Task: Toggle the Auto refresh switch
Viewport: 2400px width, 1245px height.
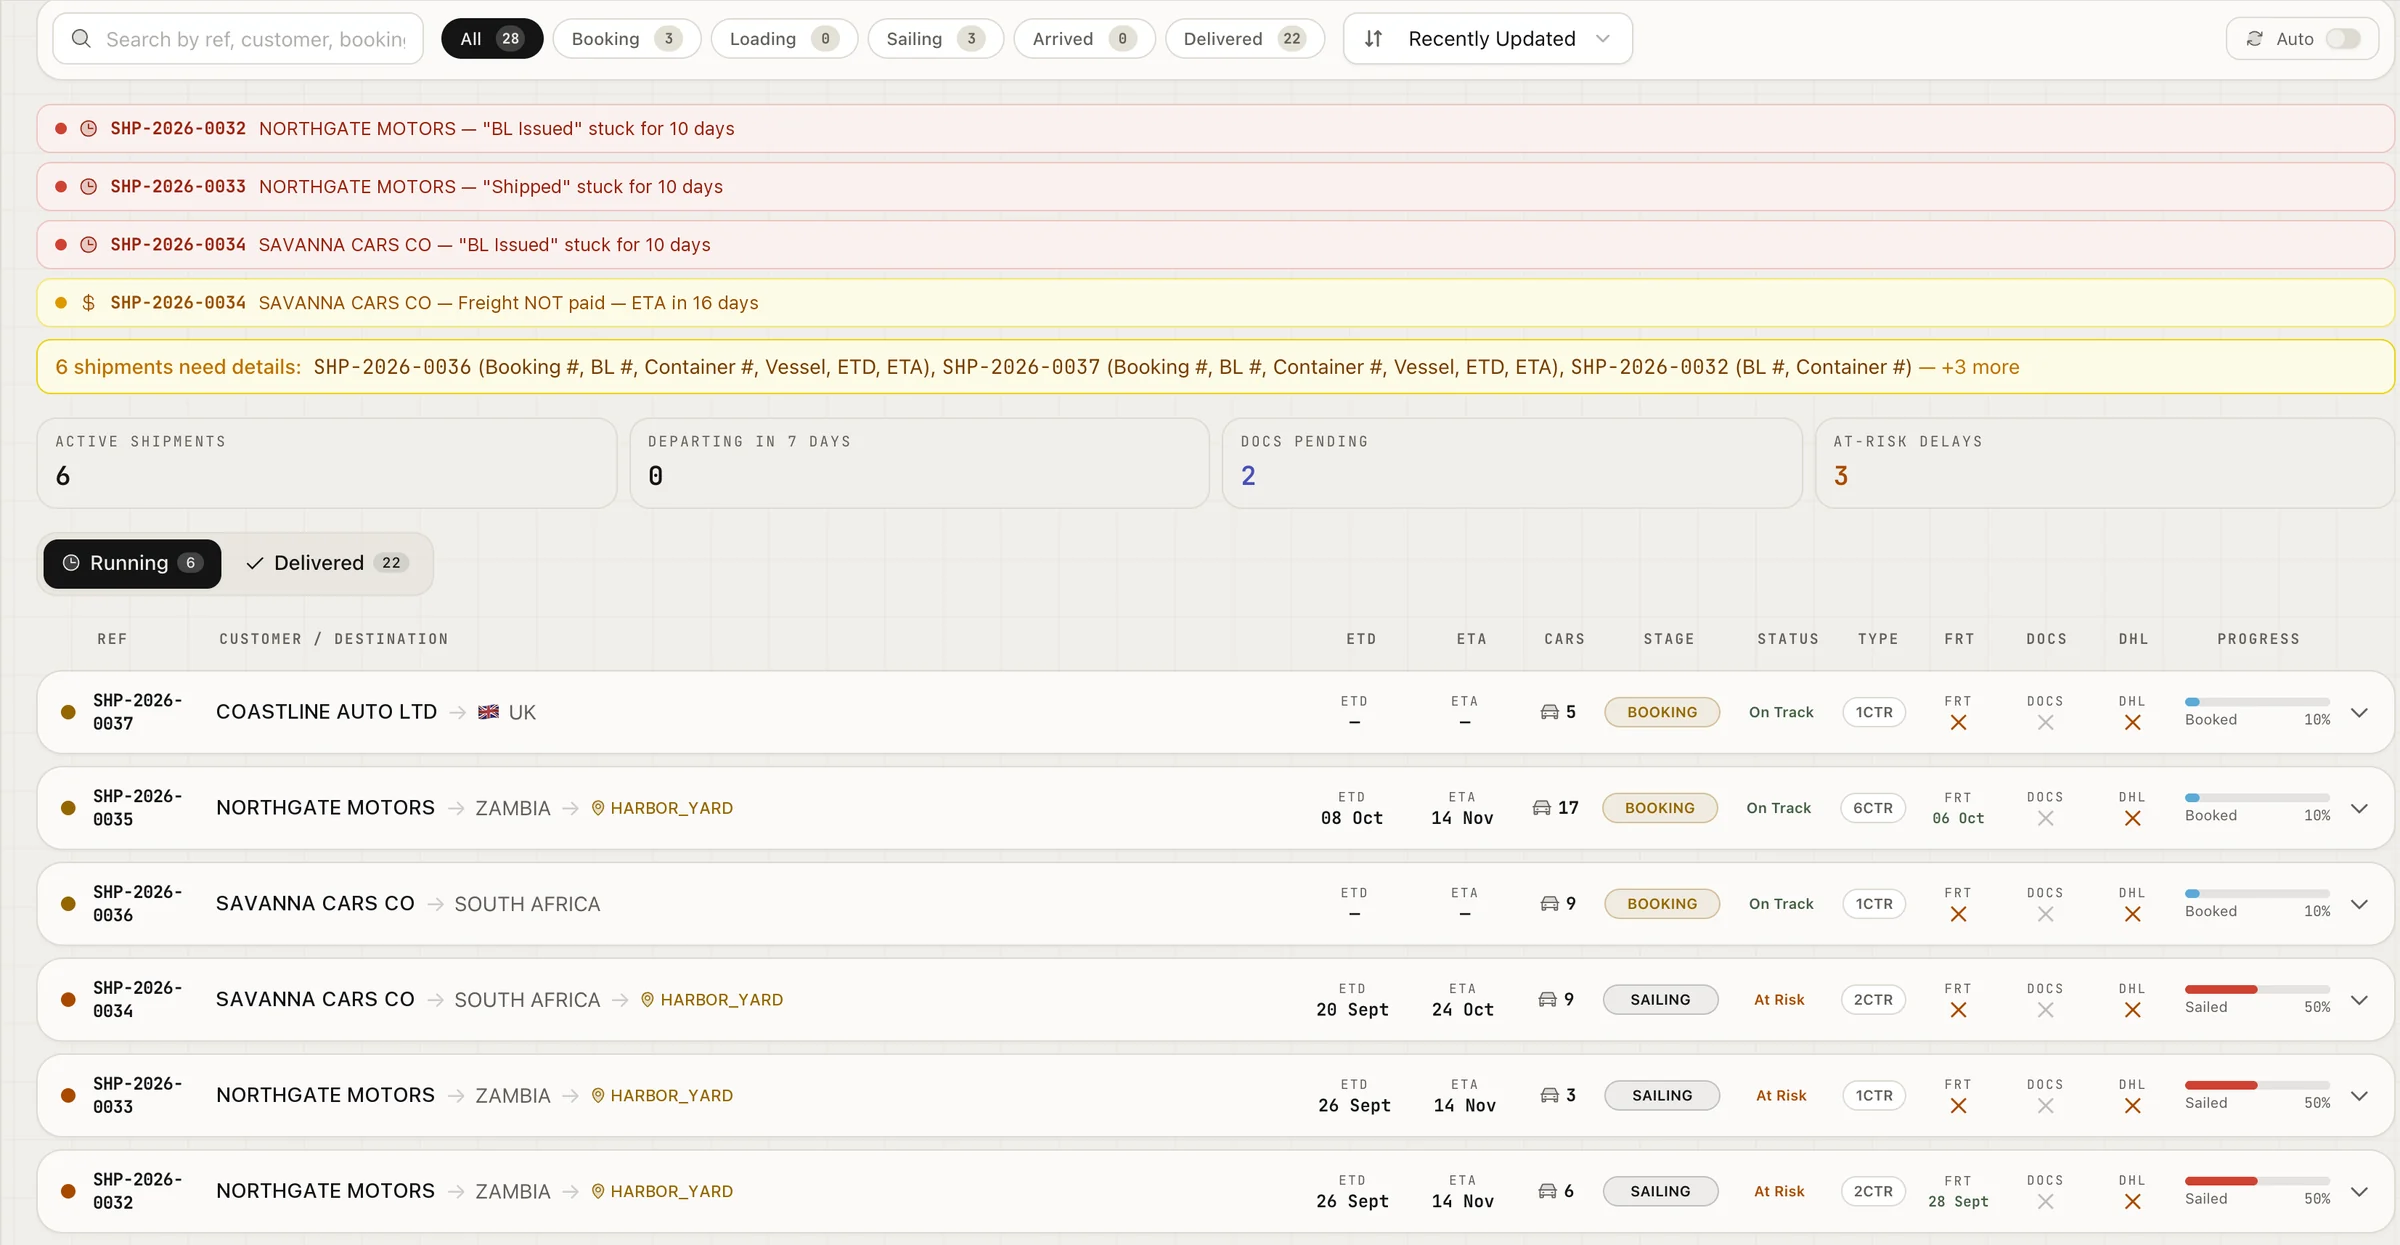Action: (x=2344, y=39)
